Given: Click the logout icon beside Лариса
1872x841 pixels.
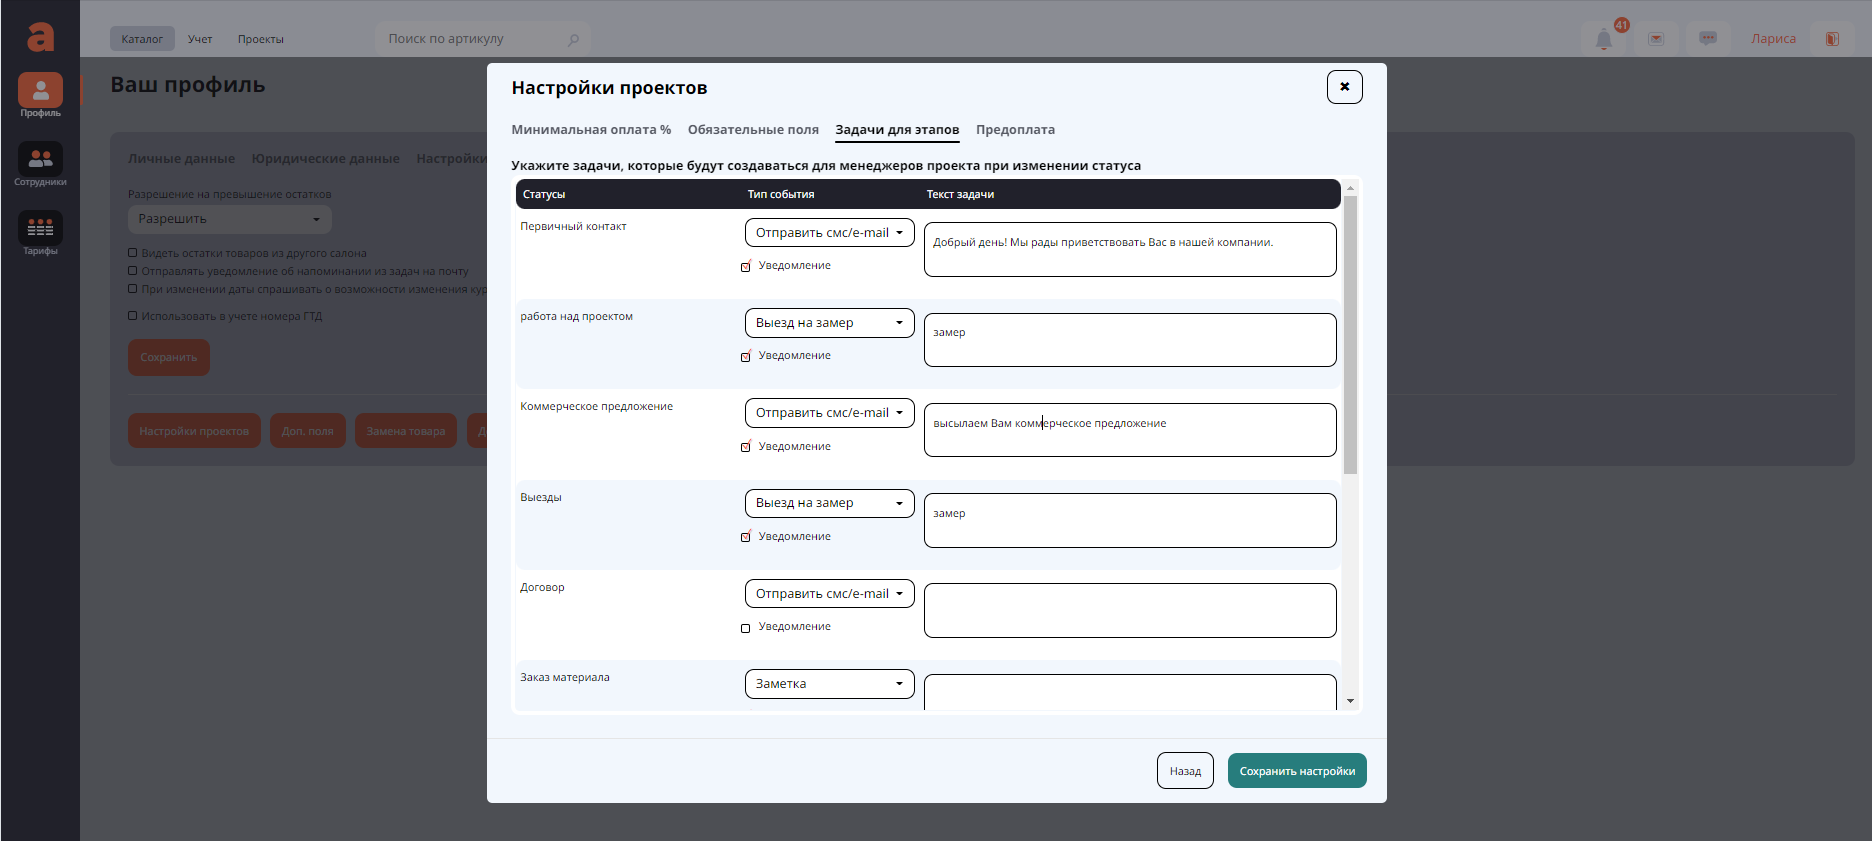Looking at the screenshot, I should [x=1832, y=39].
